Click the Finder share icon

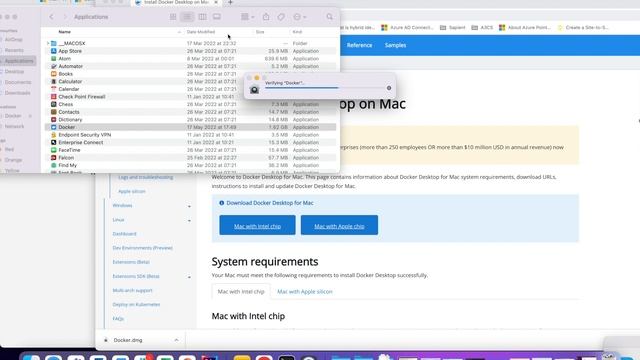click(266, 17)
